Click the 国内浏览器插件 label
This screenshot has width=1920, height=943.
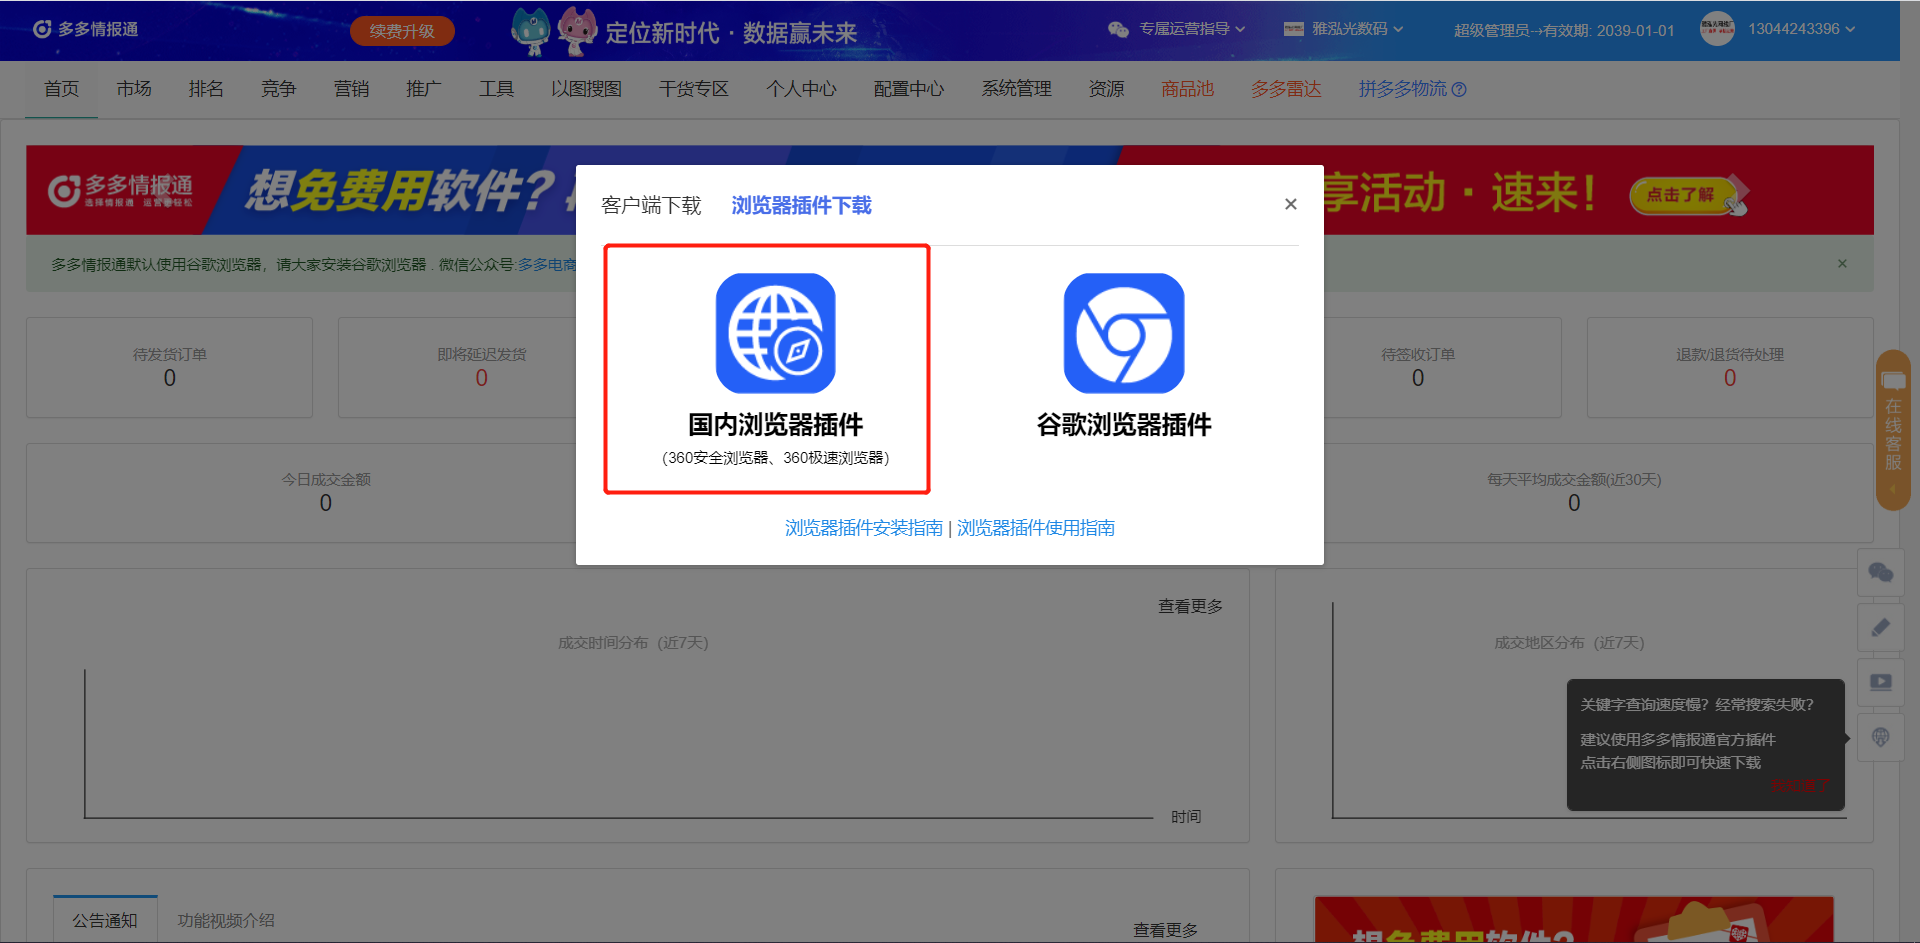click(775, 425)
